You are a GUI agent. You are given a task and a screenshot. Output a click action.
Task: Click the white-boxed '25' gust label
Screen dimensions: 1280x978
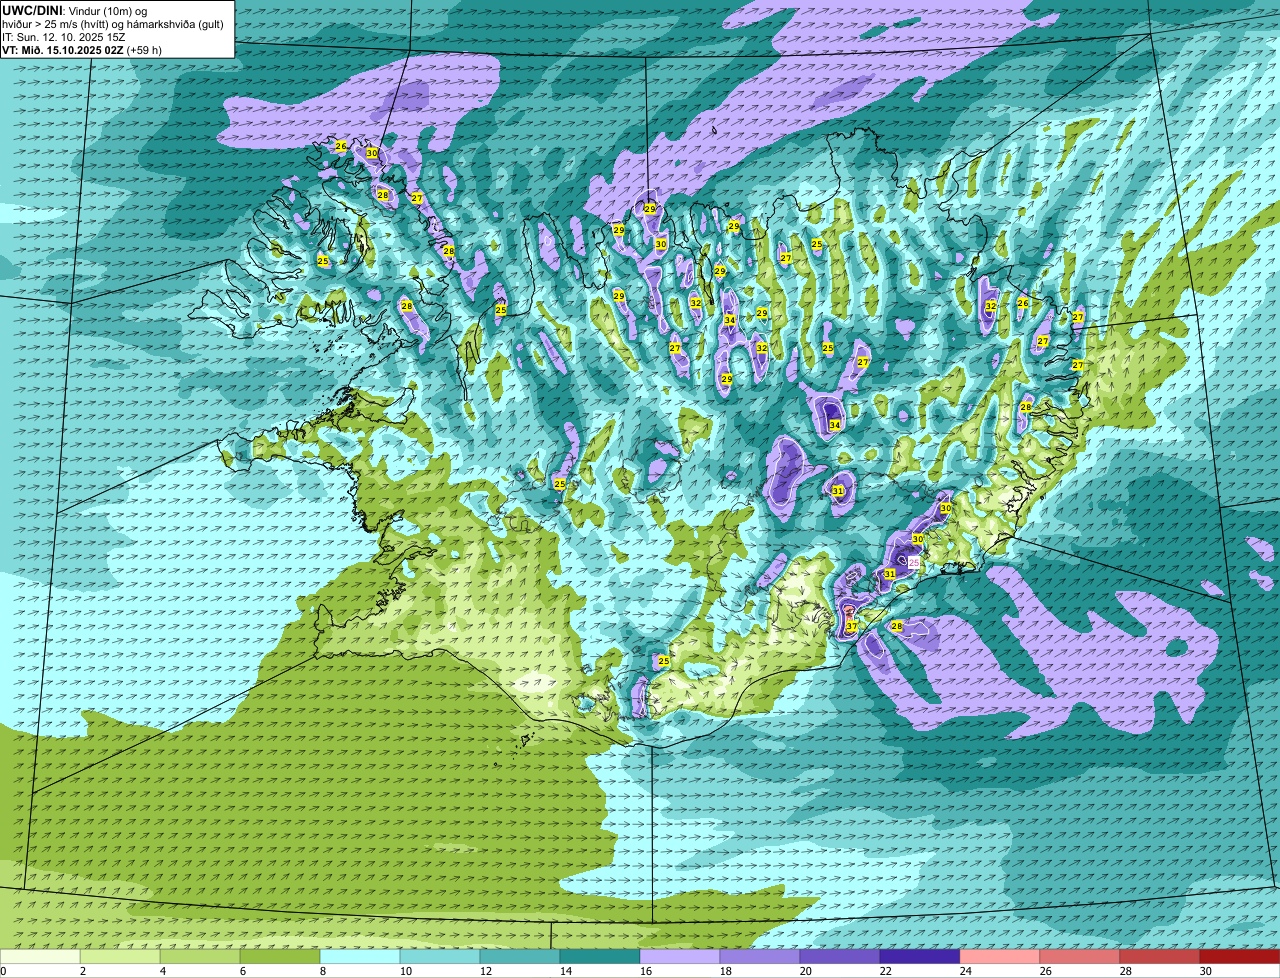(x=913, y=563)
